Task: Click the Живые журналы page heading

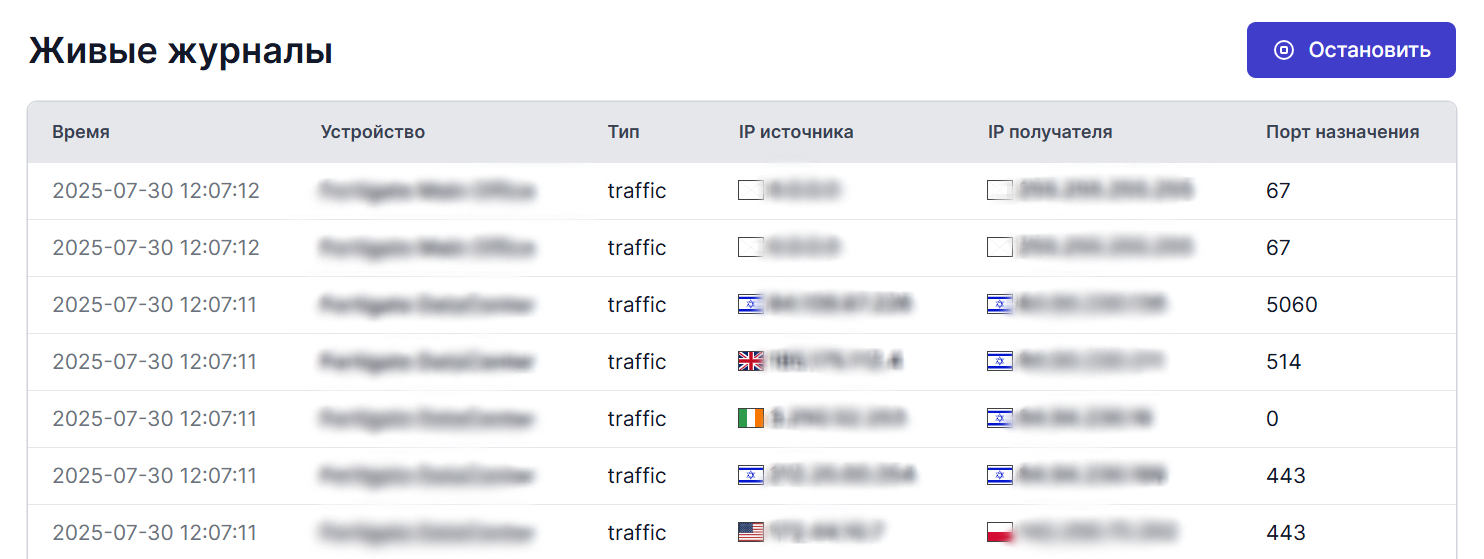Action: click(180, 51)
